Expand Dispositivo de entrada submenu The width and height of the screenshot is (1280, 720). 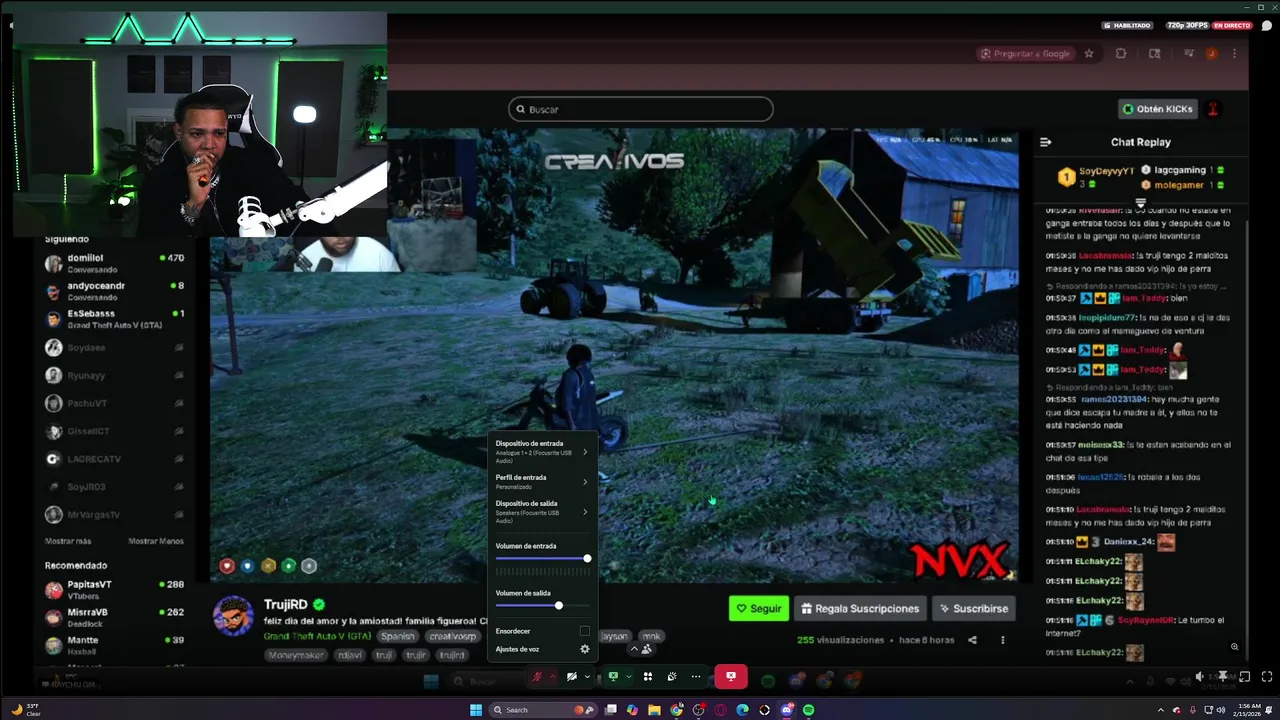(x=542, y=452)
